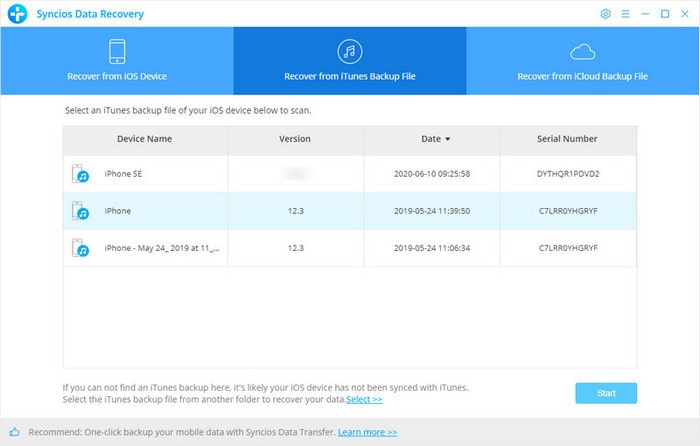Minimize the Syncios window
700x446 pixels.
645,14
